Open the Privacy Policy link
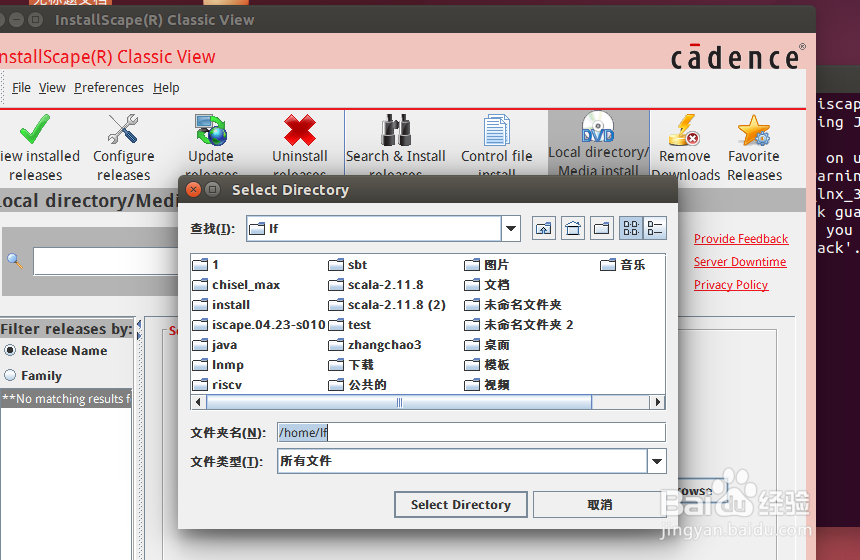This screenshot has height=560, width=860. pos(731,285)
